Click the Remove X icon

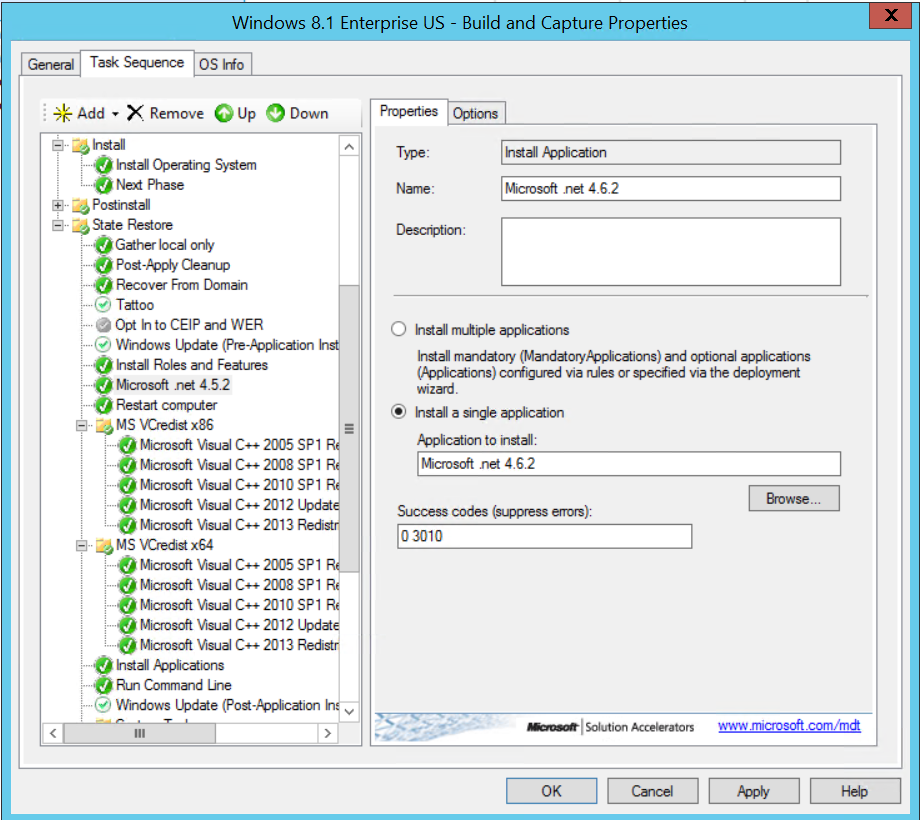point(135,113)
